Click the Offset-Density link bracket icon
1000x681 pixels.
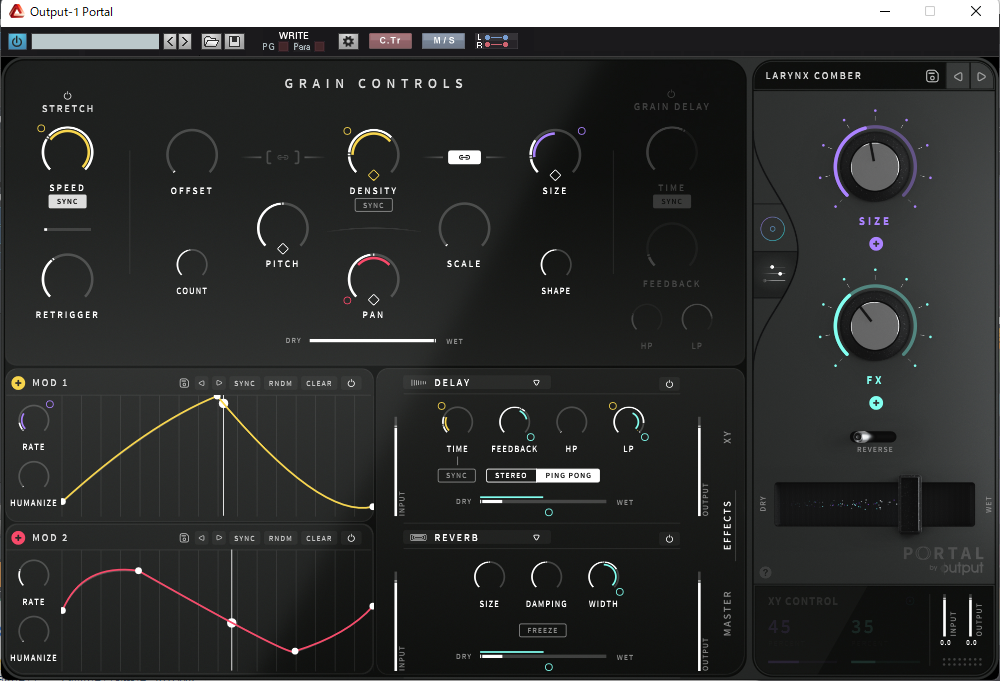tap(283, 157)
